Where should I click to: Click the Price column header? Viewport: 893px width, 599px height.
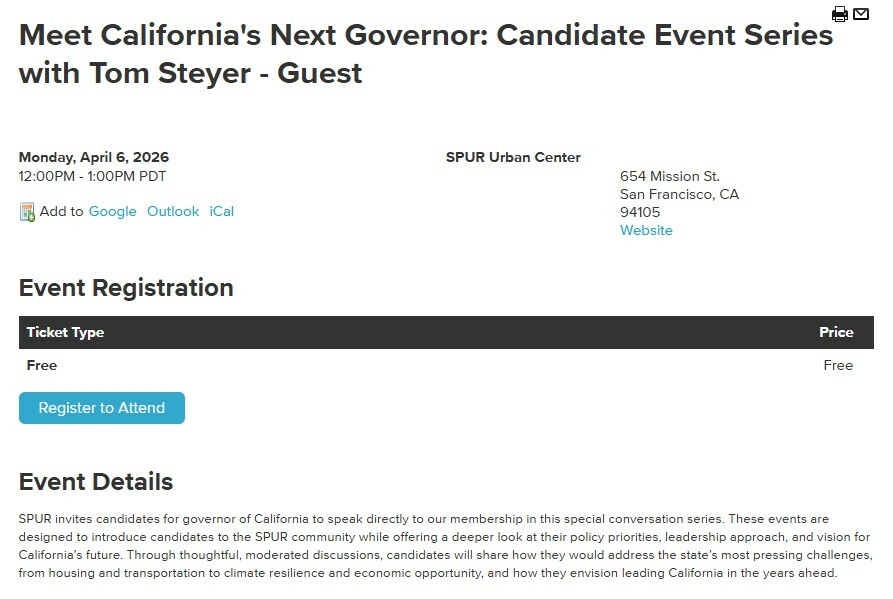pyautogui.click(x=836, y=332)
